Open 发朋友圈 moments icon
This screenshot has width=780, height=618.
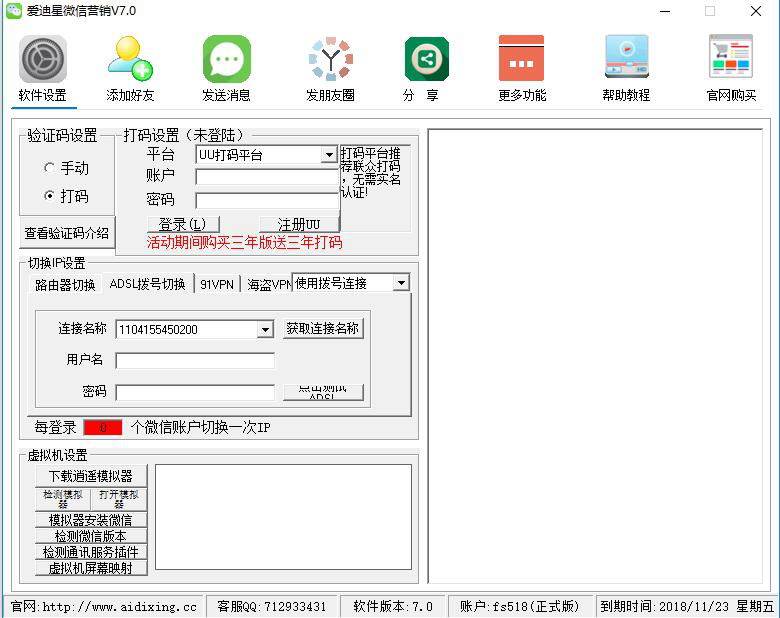tap(330, 59)
